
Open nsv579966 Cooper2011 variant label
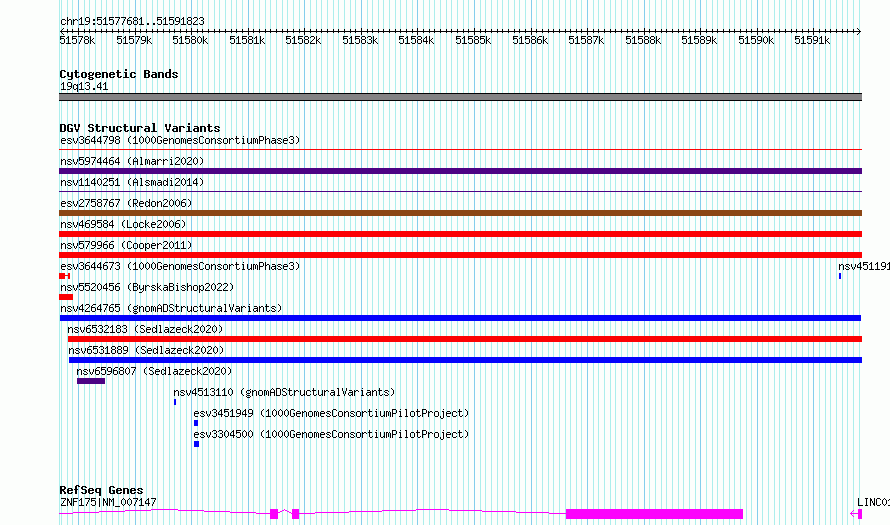tap(126, 245)
